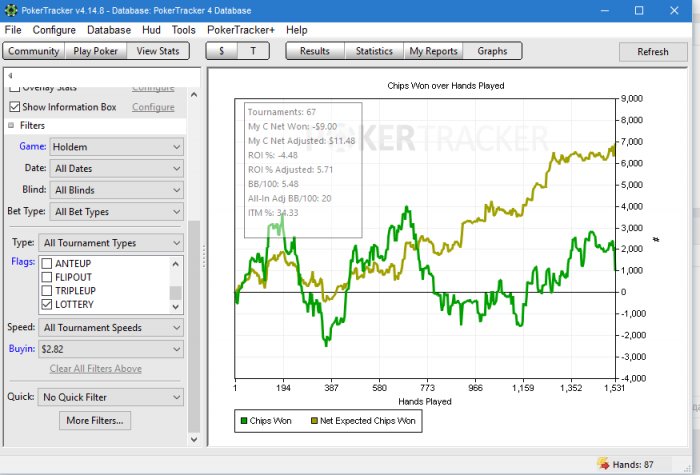Click the Flags list scroll up arrow

point(175,264)
